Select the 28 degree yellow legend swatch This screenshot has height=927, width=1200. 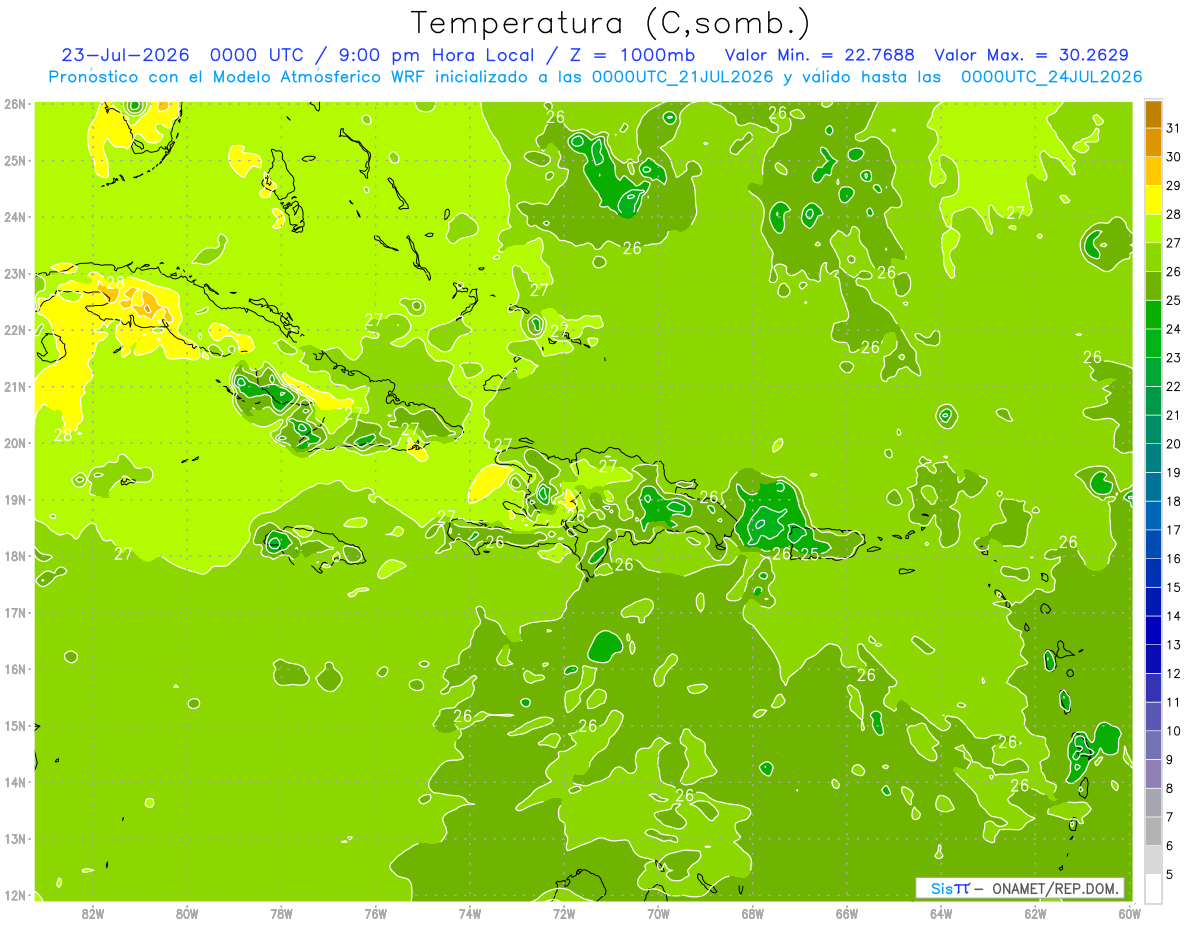[1152, 200]
